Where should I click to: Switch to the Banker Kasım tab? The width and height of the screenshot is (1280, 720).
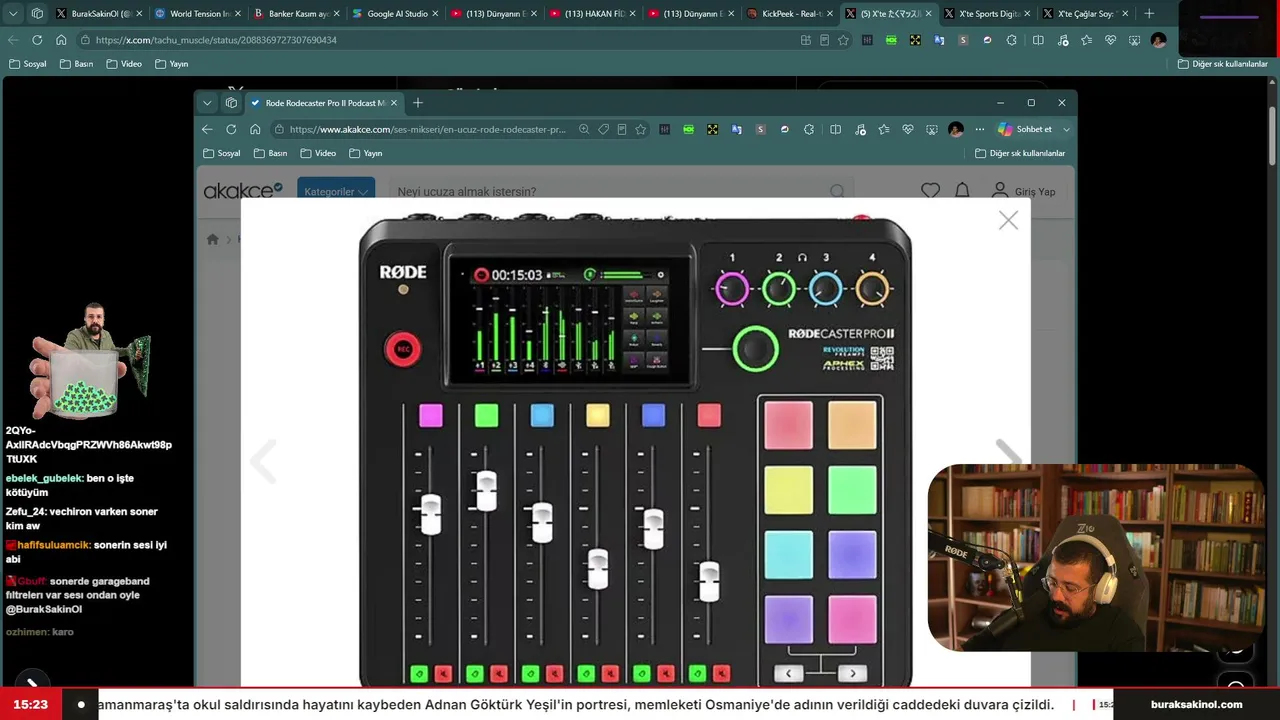pos(296,14)
